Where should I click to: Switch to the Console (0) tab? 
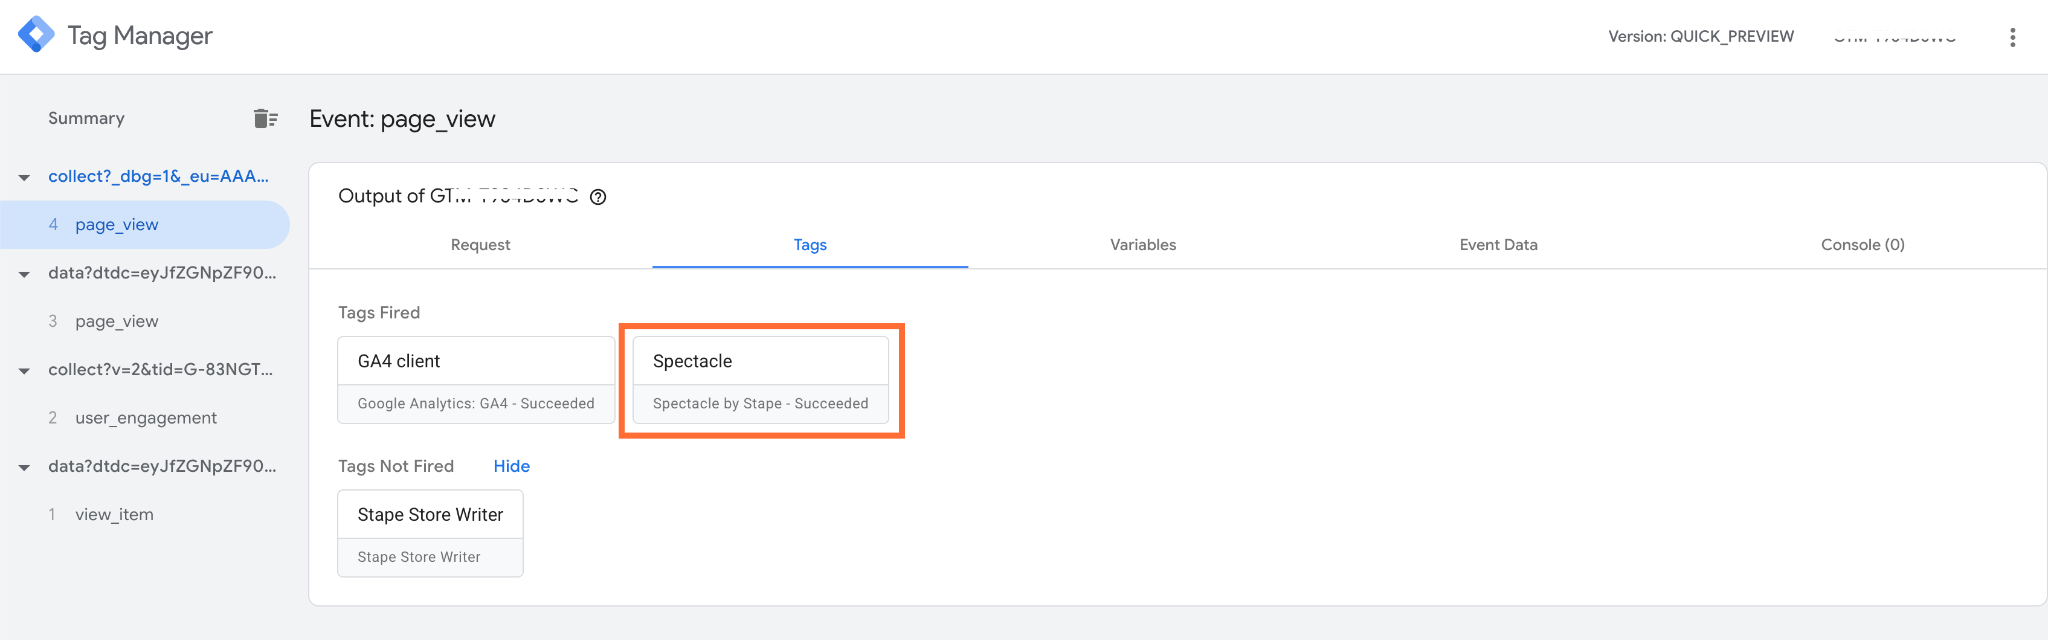click(x=1862, y=245)
